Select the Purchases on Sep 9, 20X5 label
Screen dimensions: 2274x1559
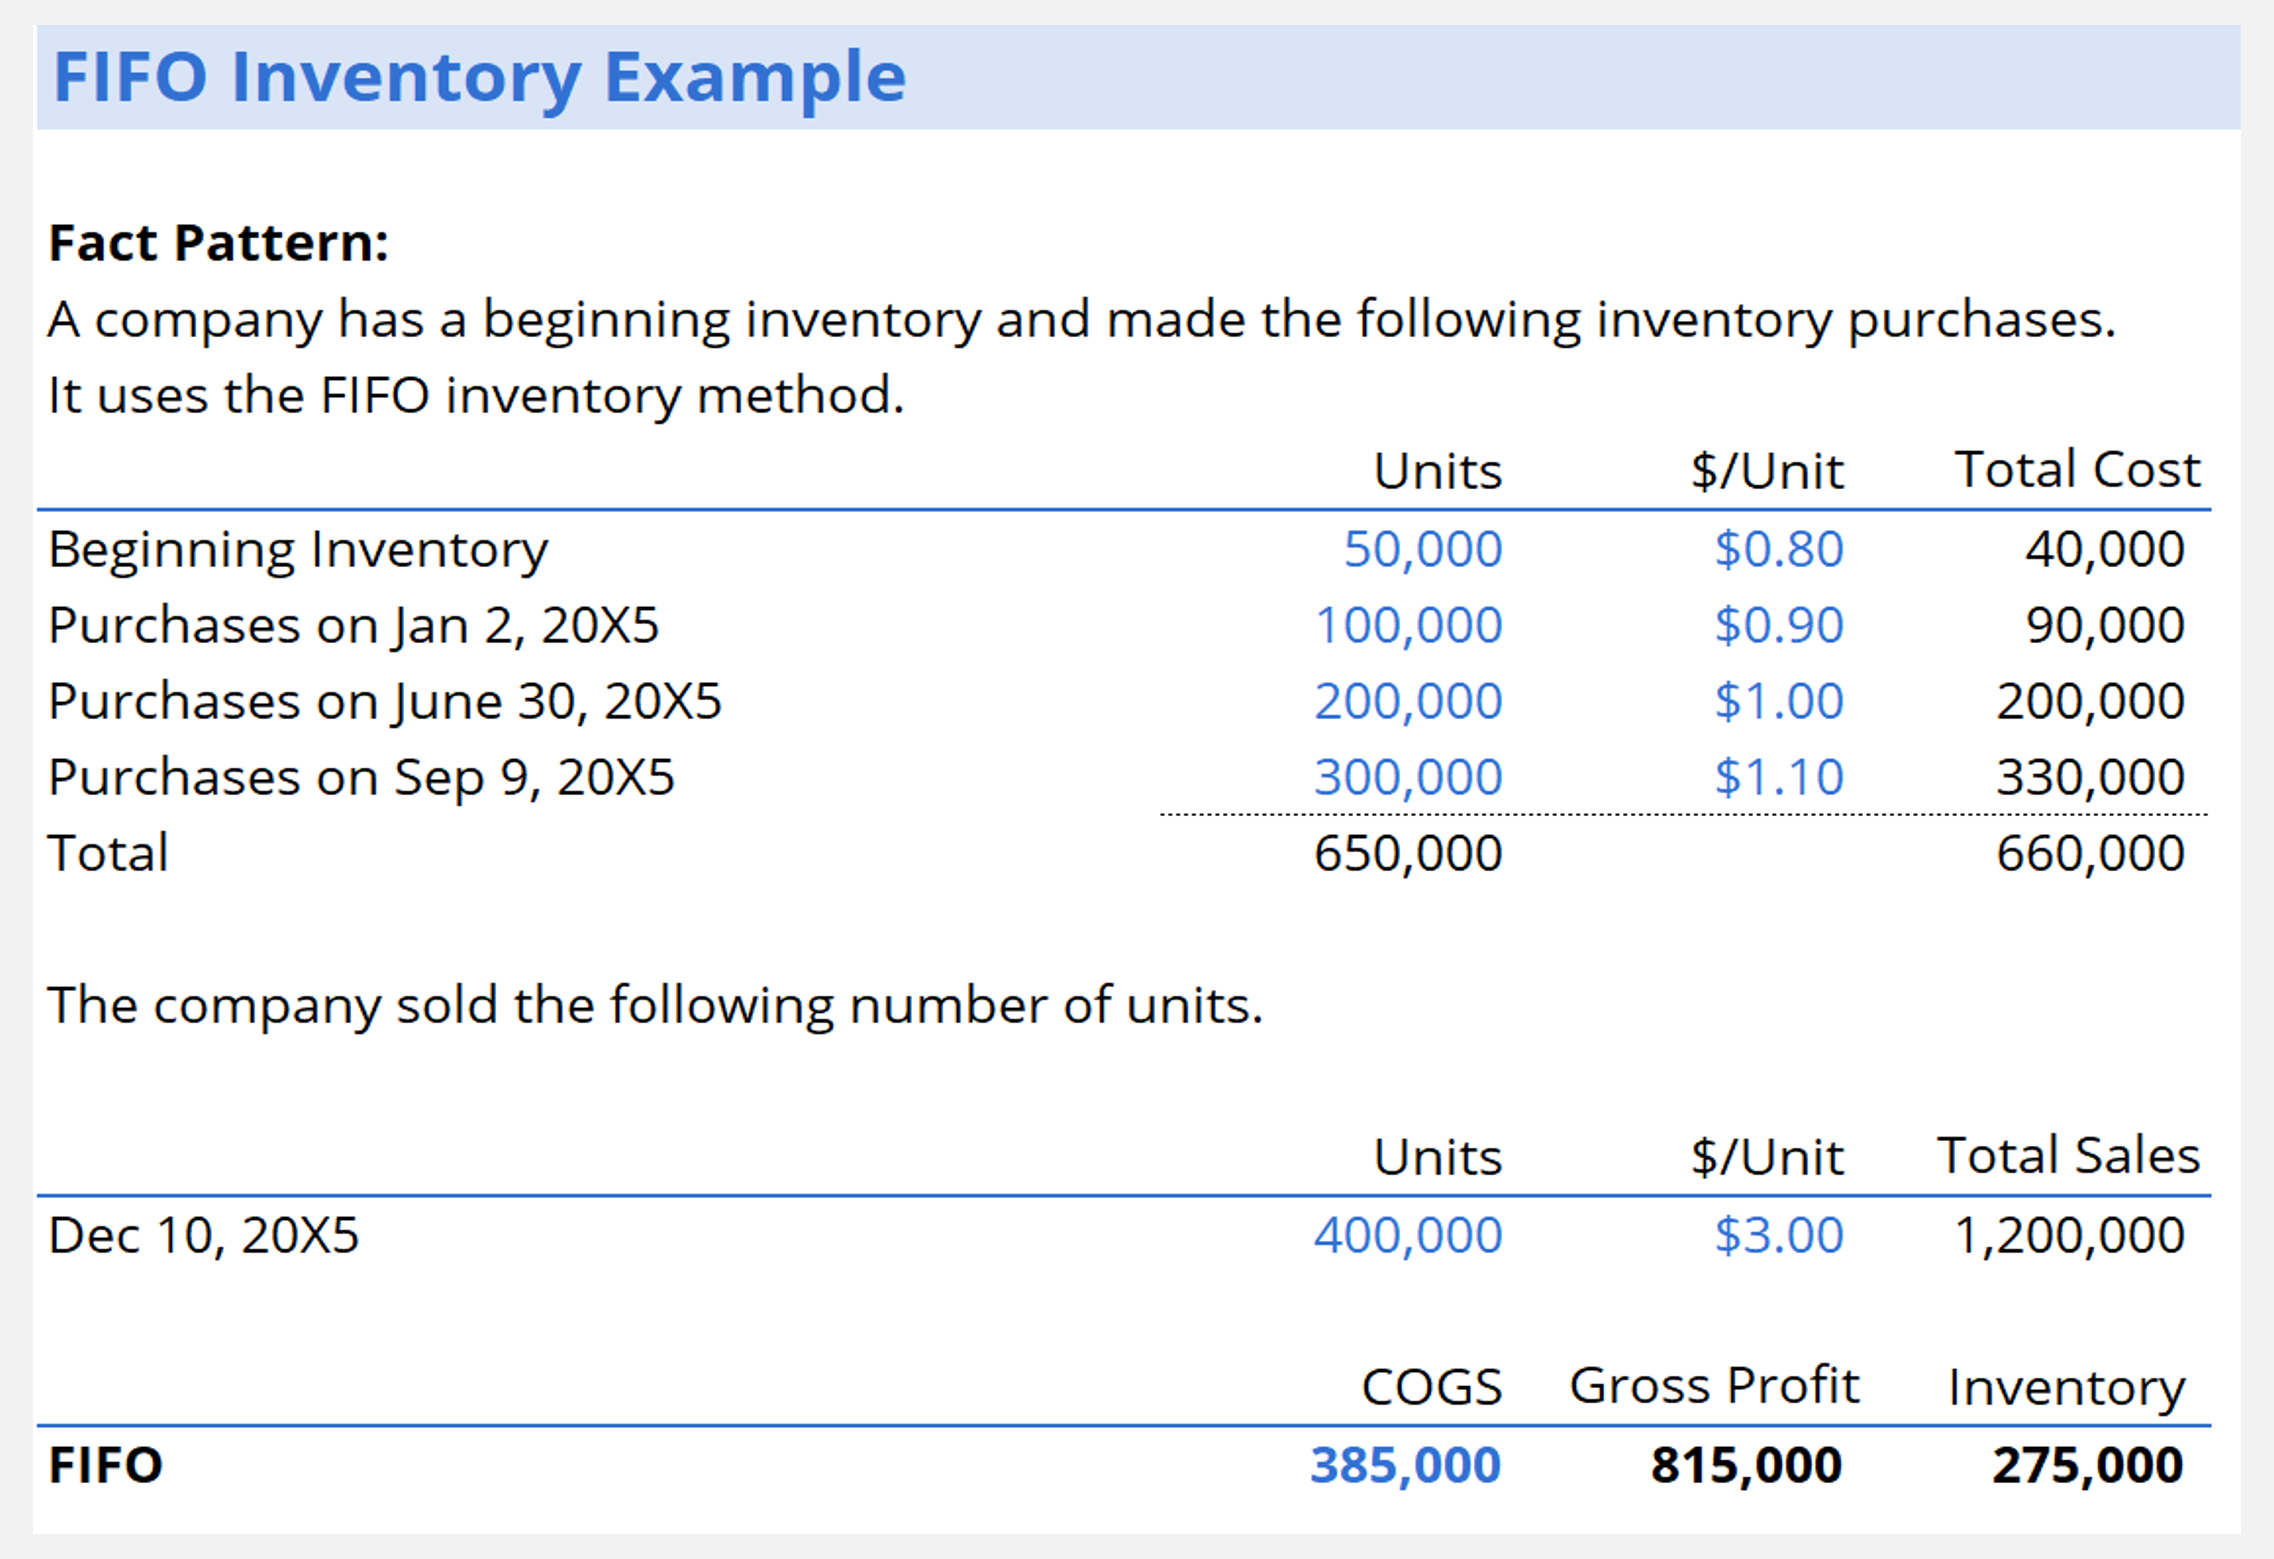[x=362, y=776]
